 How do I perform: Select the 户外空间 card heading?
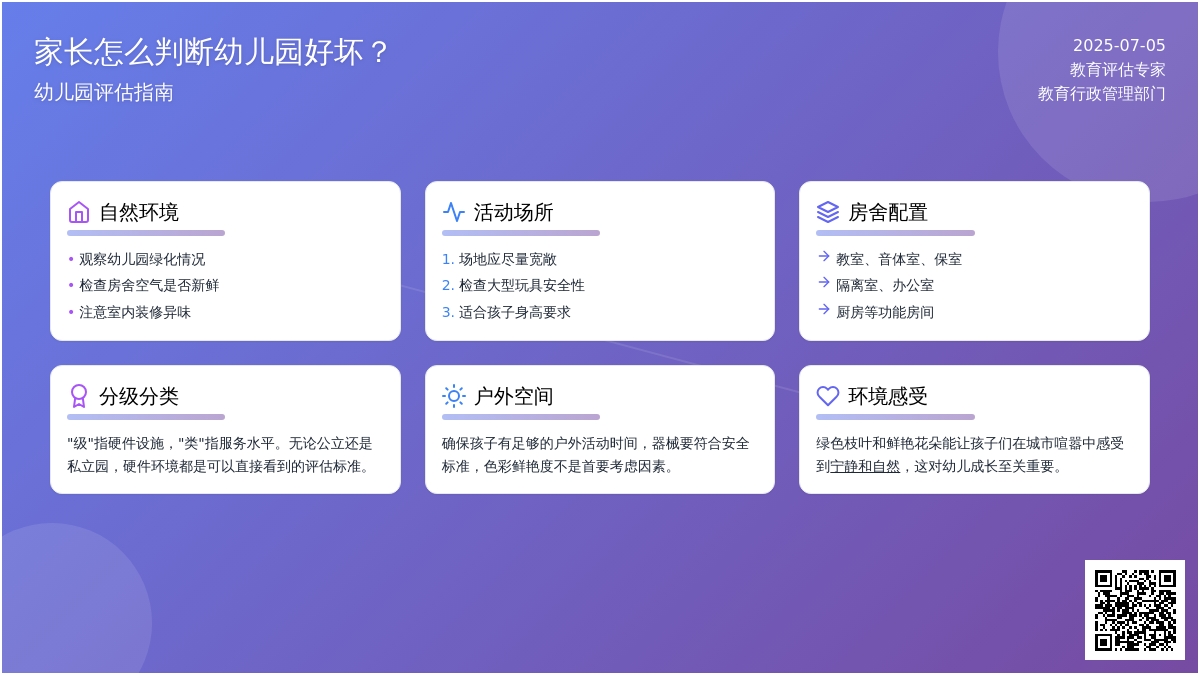click(514, 396)
